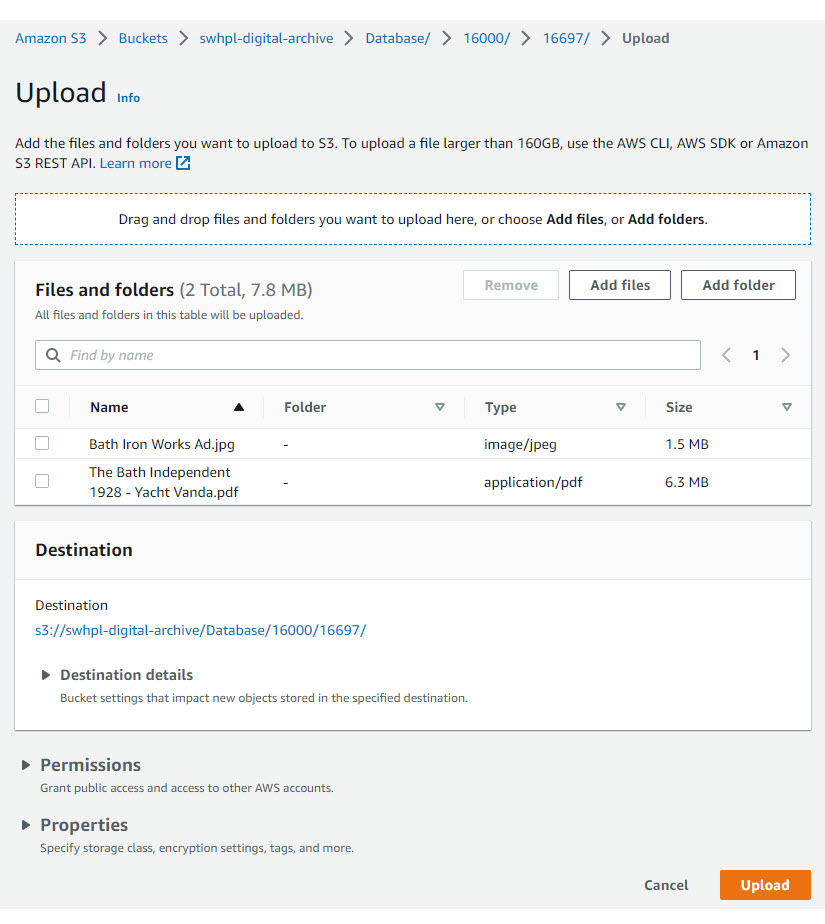The height and width of the screenshot is (924, 825).
Task: Open the Upload Info link
Action: tap(128, 98)
